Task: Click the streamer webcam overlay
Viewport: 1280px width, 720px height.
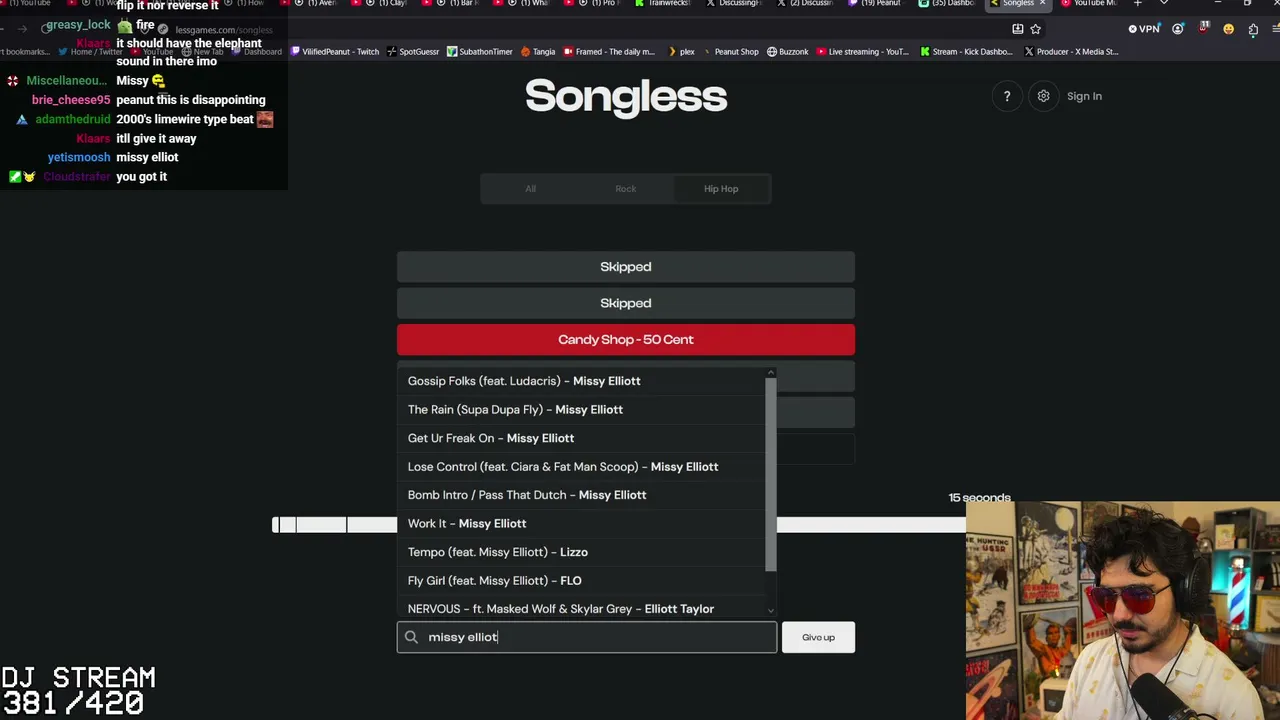Action: click(x=1123, y=611)
